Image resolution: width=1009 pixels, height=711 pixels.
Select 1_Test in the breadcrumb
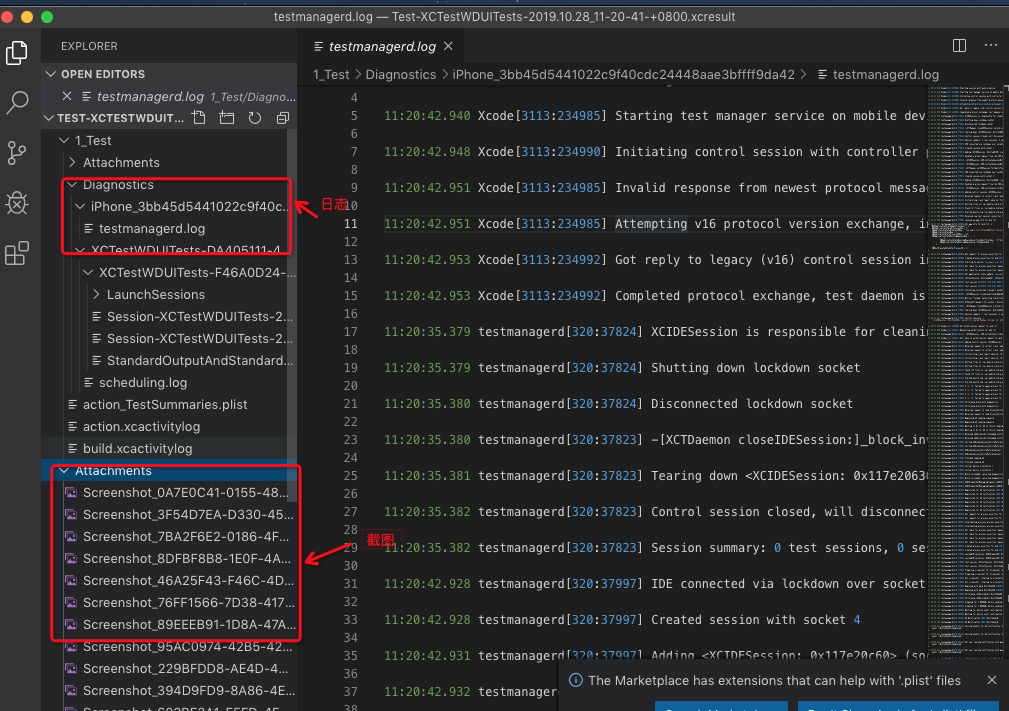click(331, 75)
